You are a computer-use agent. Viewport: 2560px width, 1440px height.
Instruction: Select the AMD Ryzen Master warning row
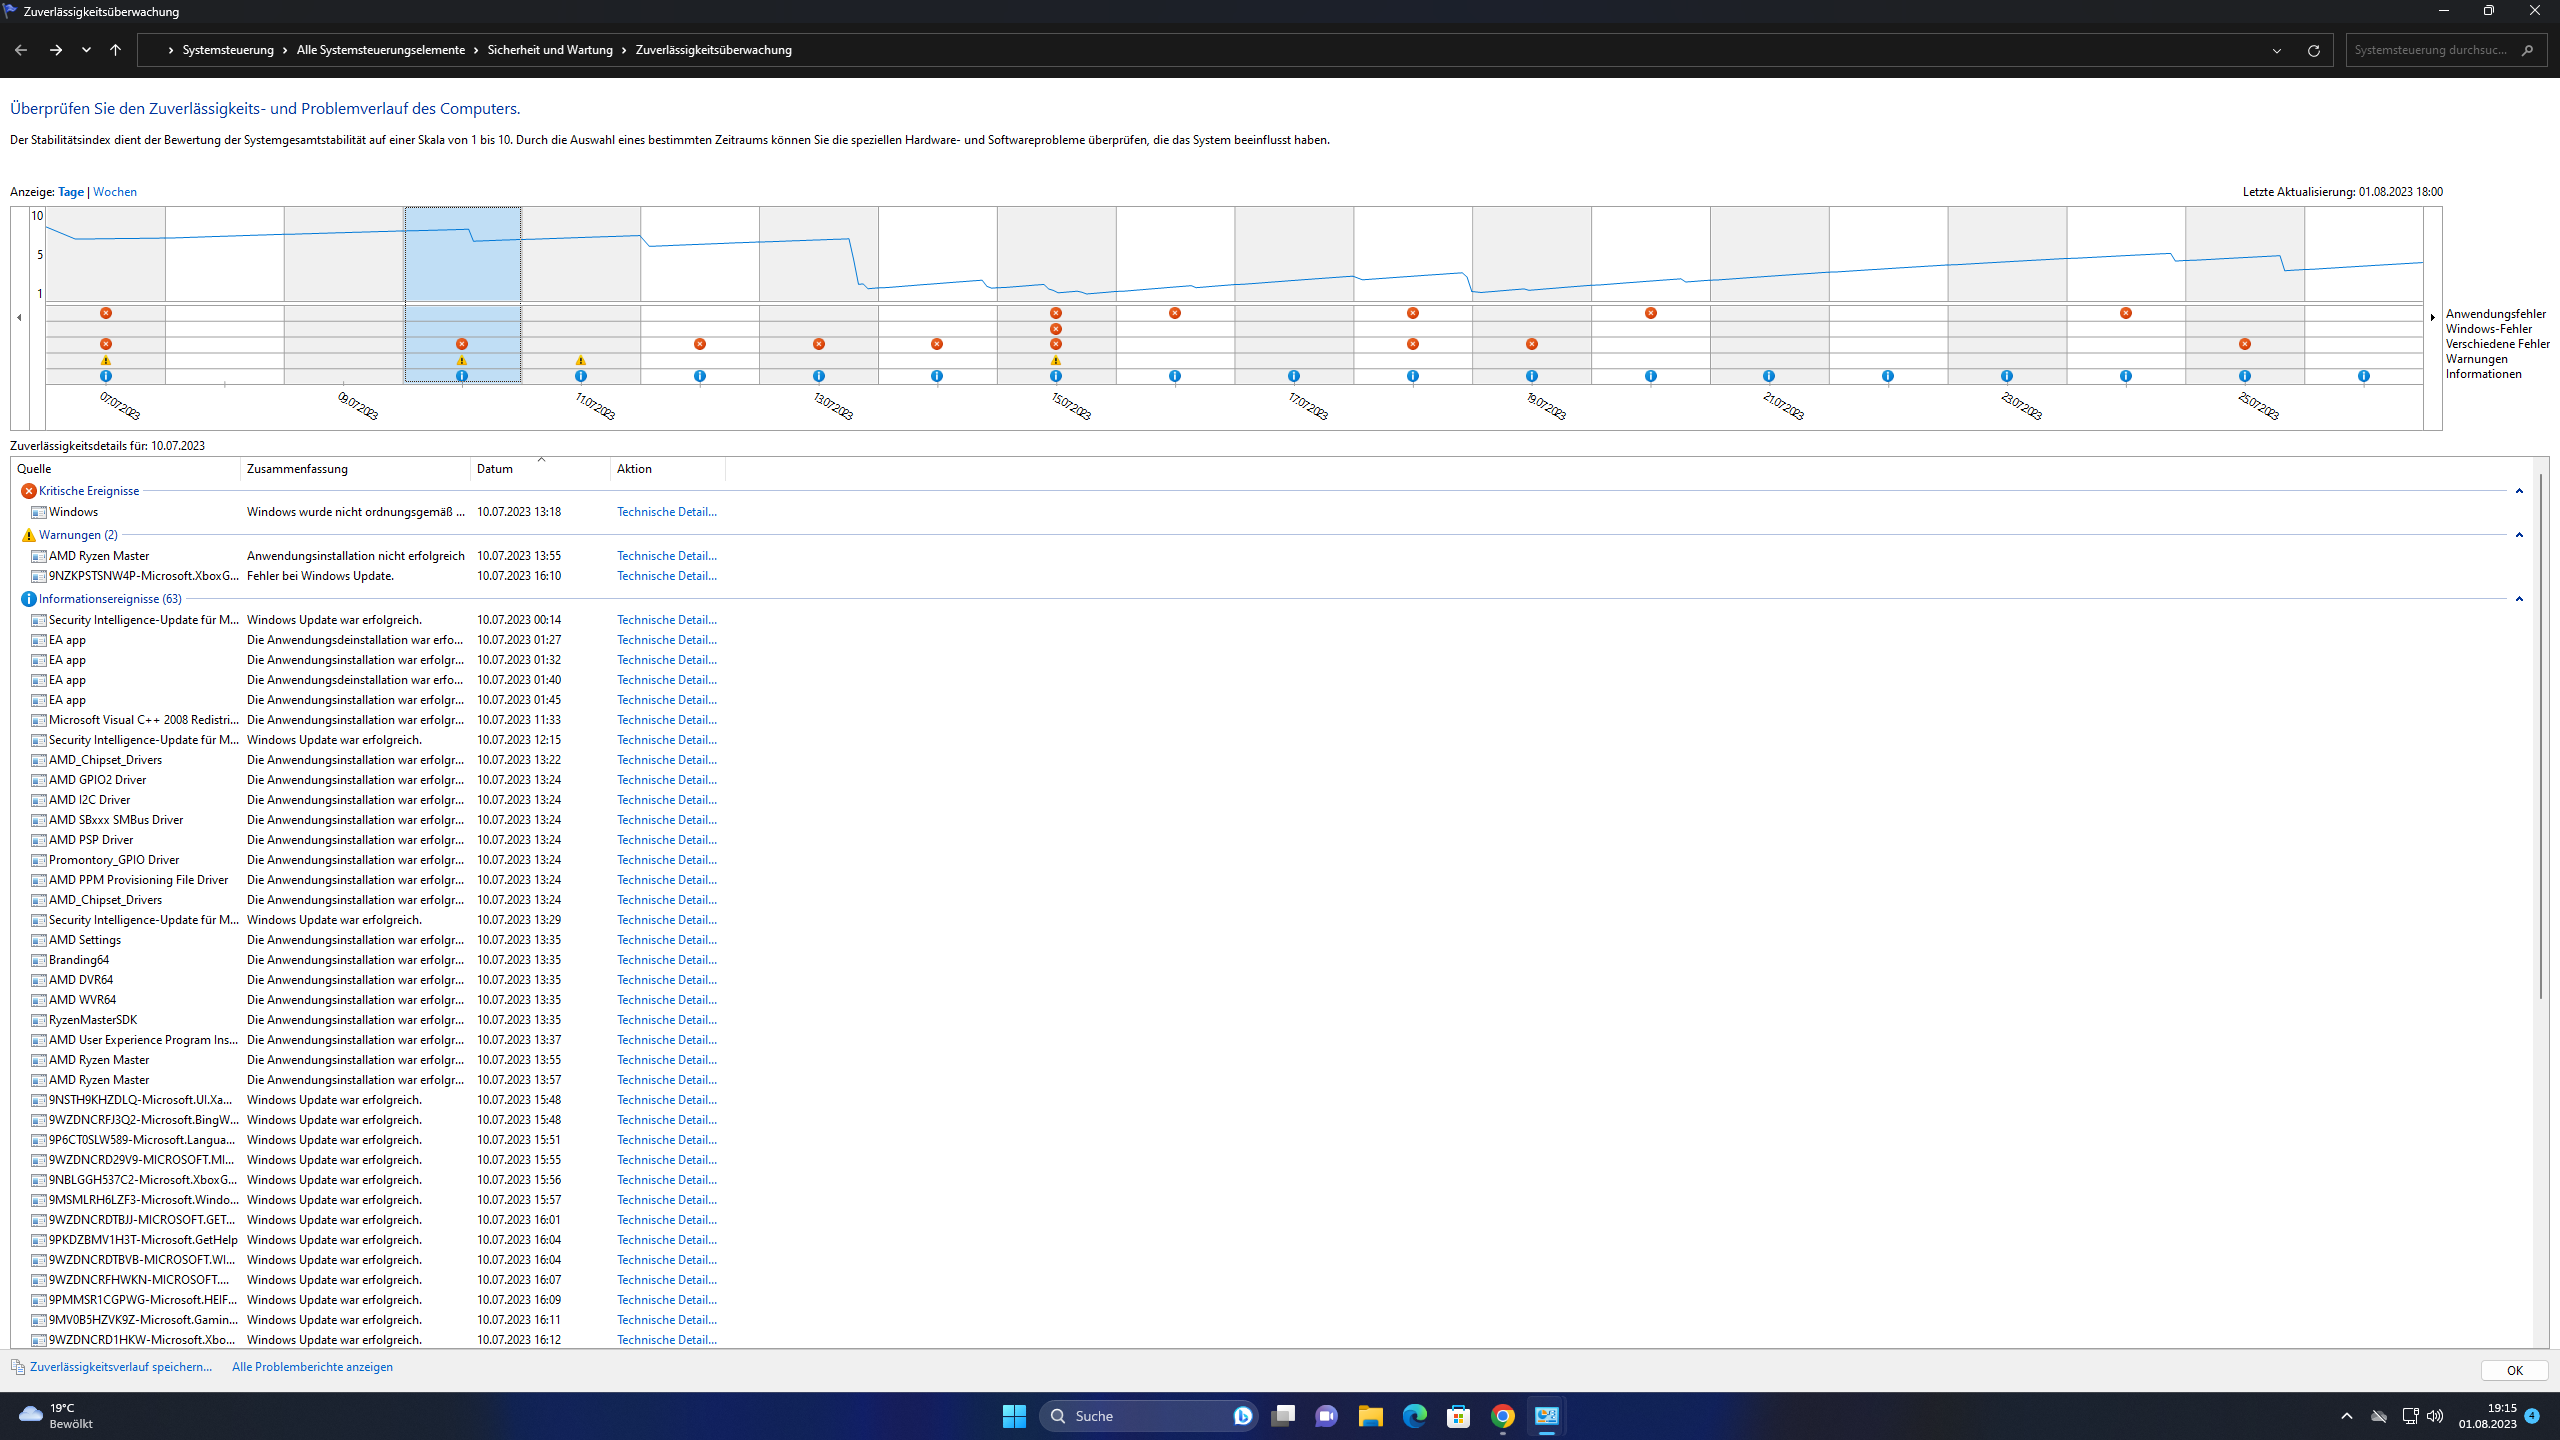pyautogui.click(x=99, y=556)
